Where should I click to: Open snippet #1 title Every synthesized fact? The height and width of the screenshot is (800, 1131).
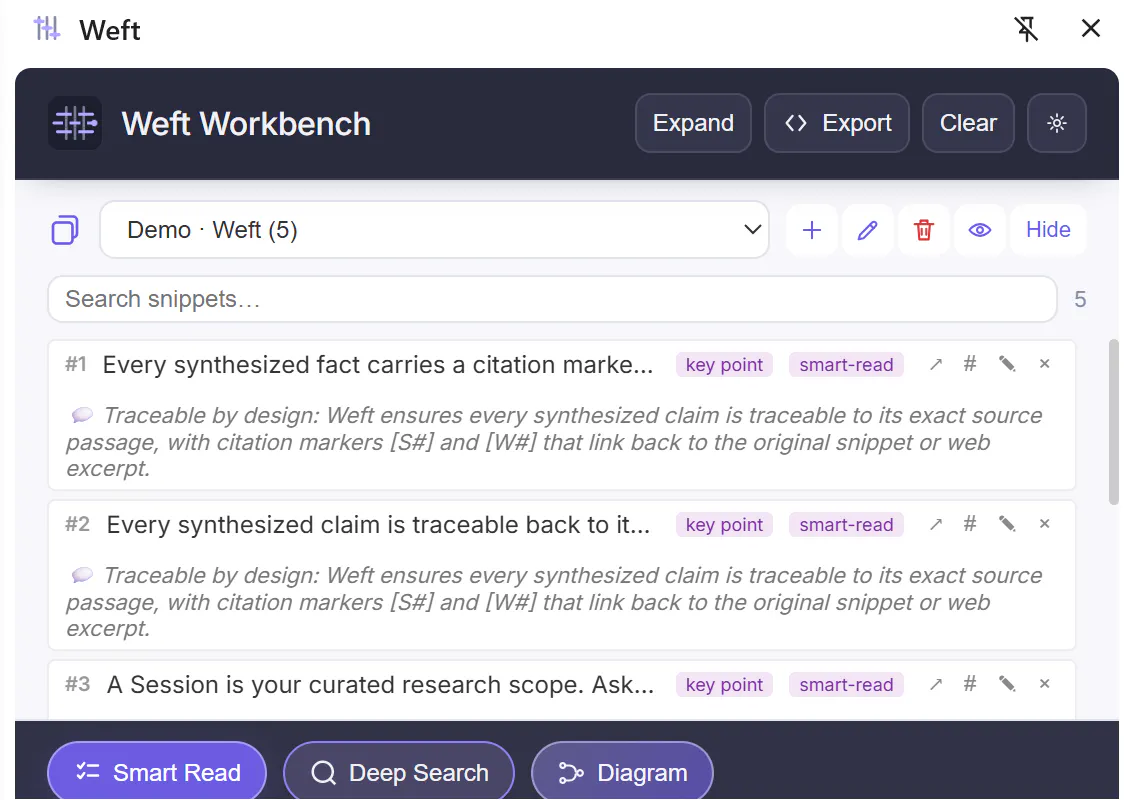pyautogui.click(x=377, y=365)
